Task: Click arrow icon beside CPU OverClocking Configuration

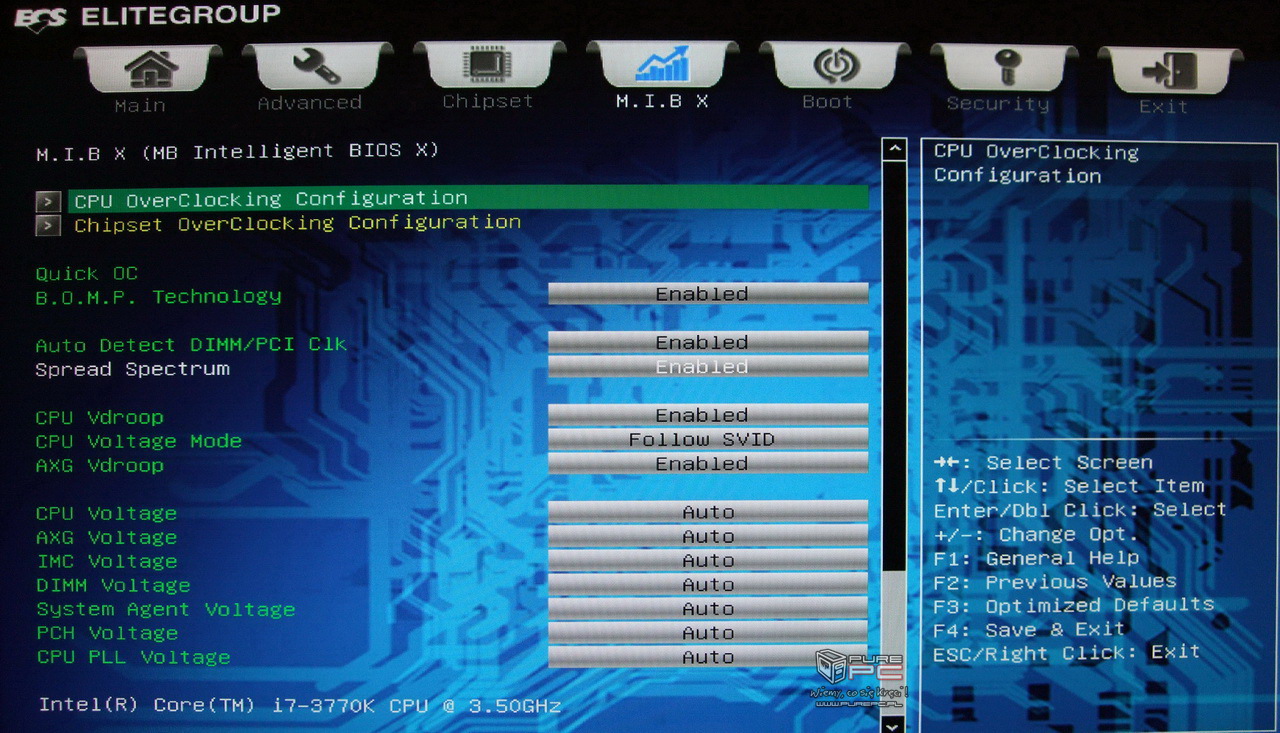Action: 48,201
